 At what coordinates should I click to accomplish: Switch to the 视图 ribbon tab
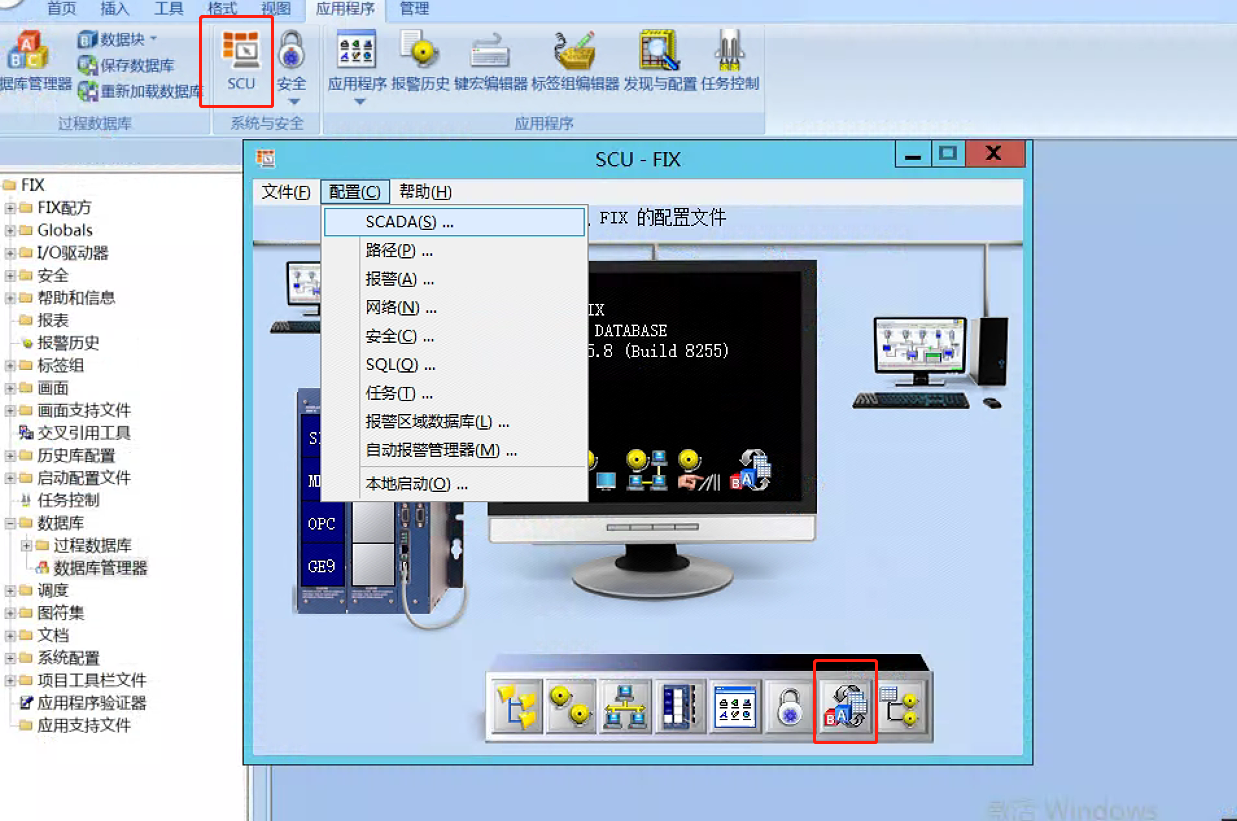point(274,11)
